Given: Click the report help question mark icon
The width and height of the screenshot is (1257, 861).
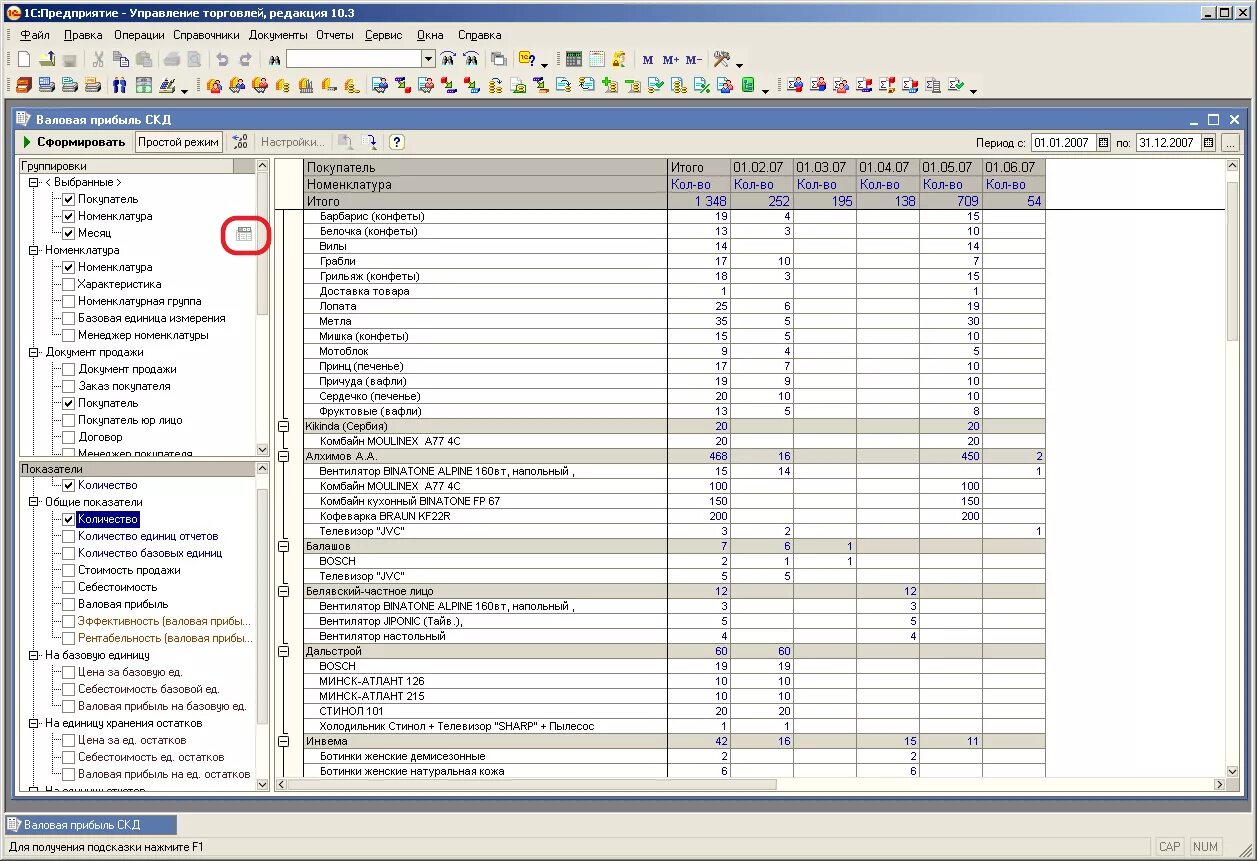Looking at the screenshot, I should click(x=396, y=142).
